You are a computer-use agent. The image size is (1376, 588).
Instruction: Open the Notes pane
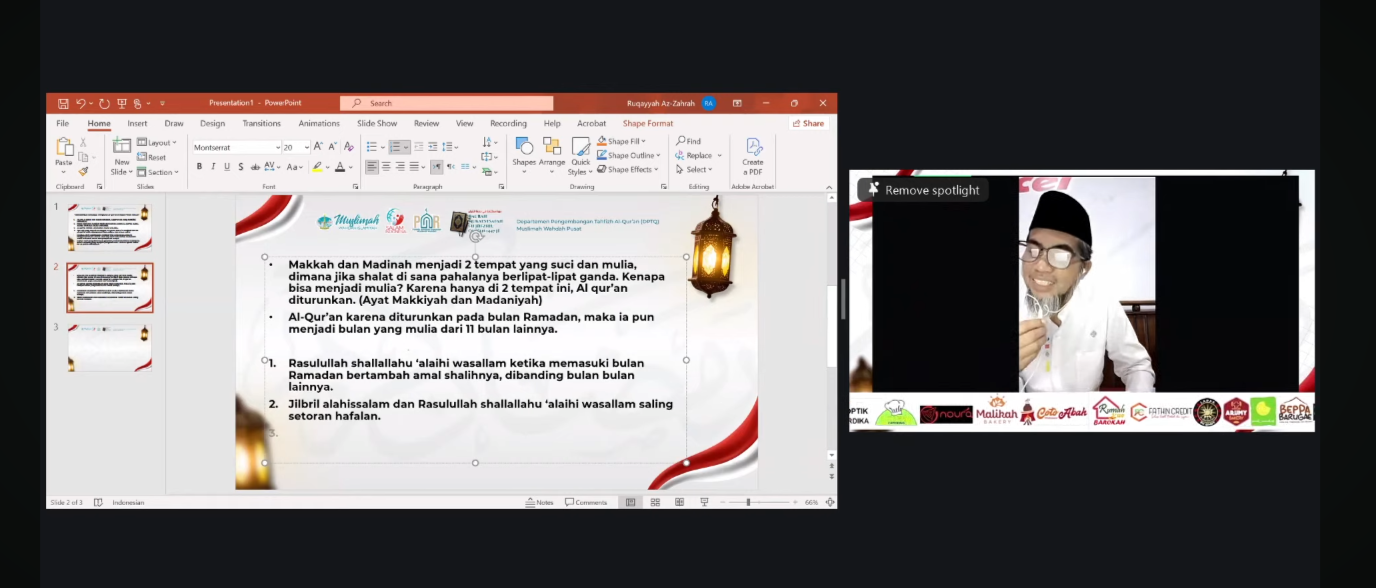click(540, 502)
